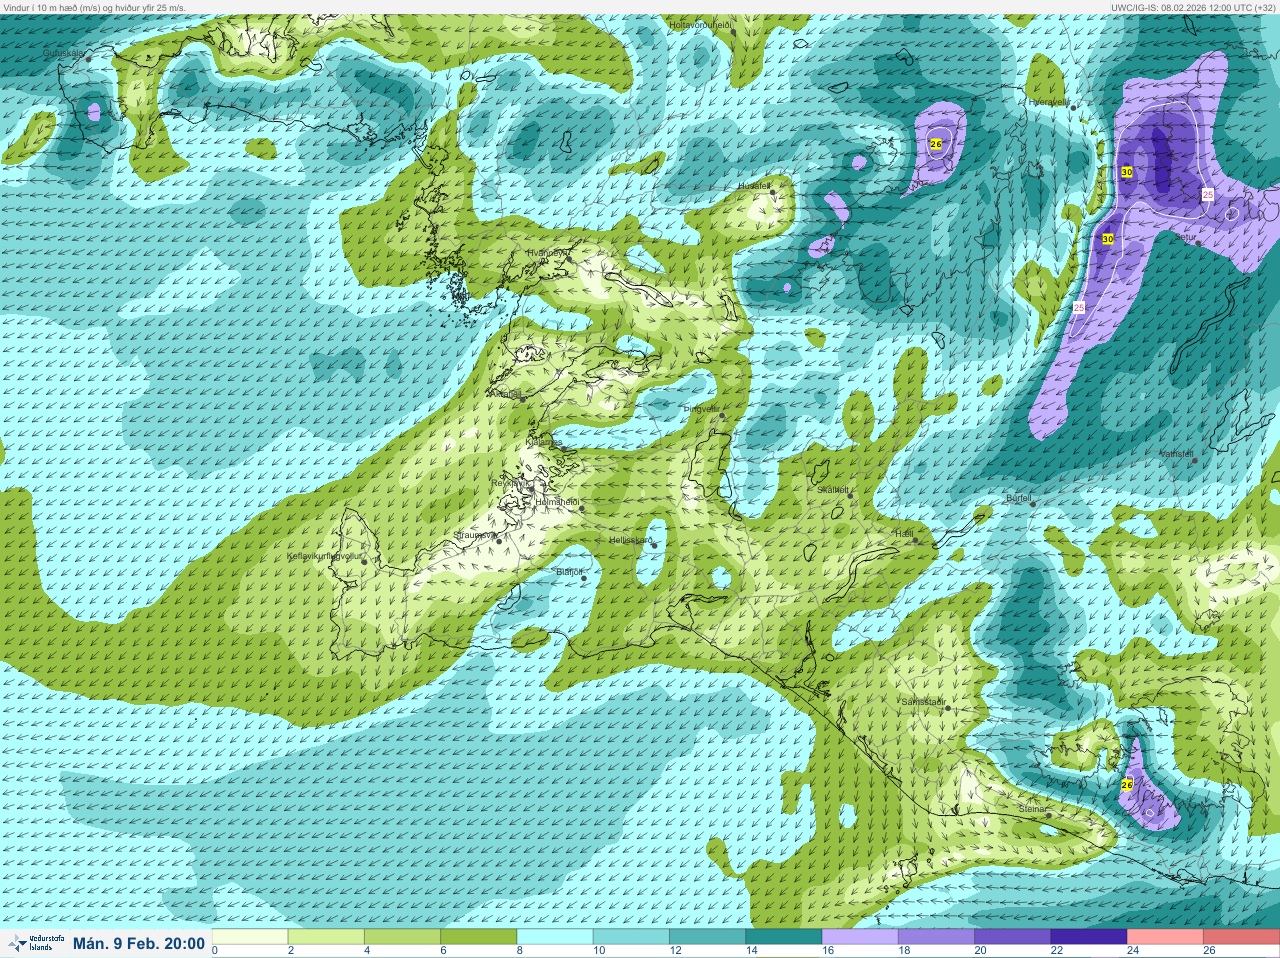
Task: Select the 6–8 m/s olive green legend color
Action: (x=479, y=937)
